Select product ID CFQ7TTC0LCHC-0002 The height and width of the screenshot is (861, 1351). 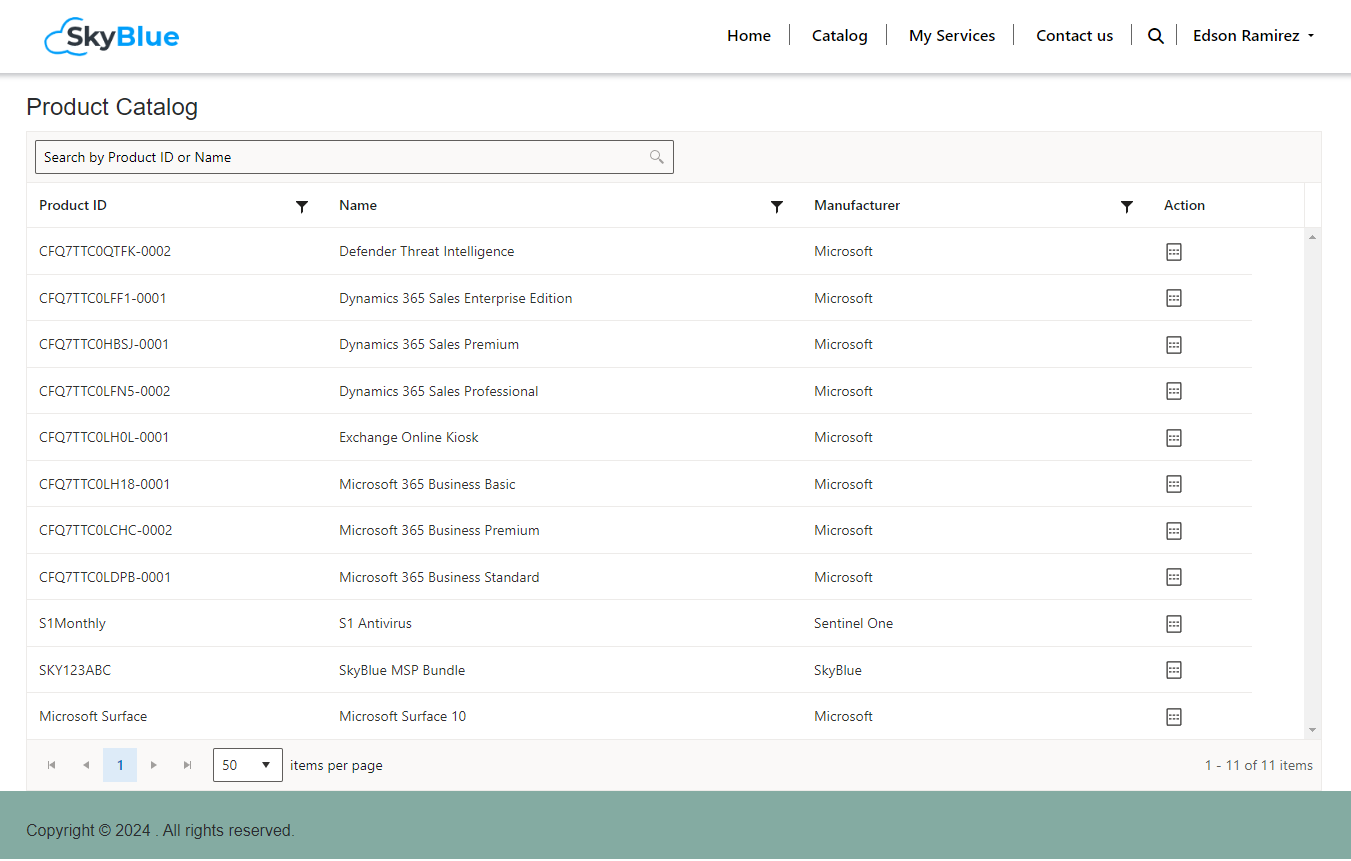click(x=106, y=531)
